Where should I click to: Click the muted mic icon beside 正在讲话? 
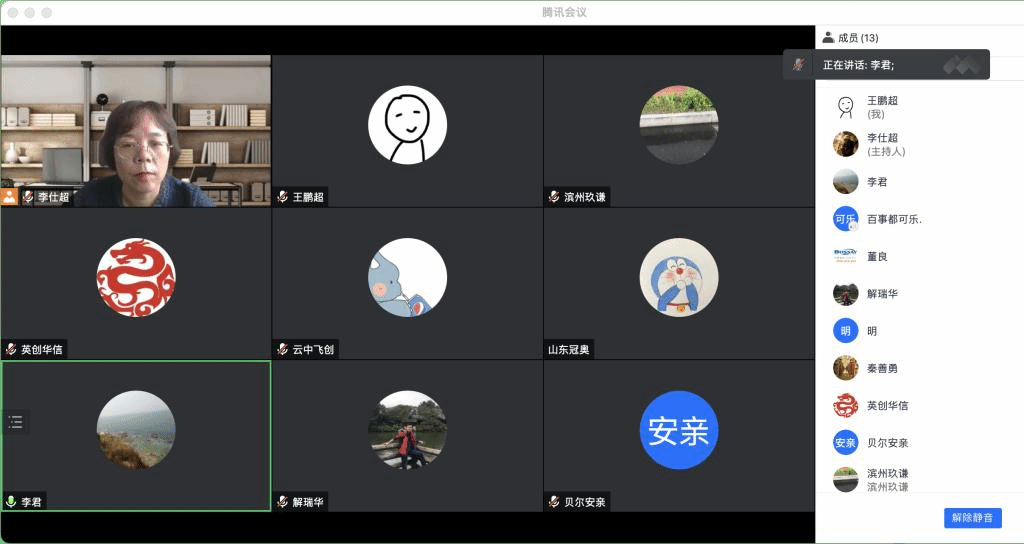pyautogui.click(x=798, y=65)
